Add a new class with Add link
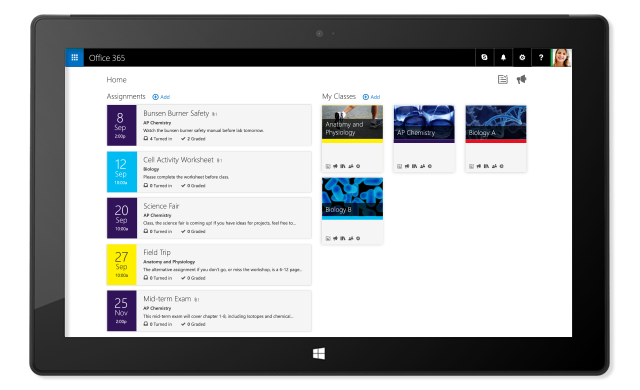Viewport: 640px width, 390px height. coord(375,97)
